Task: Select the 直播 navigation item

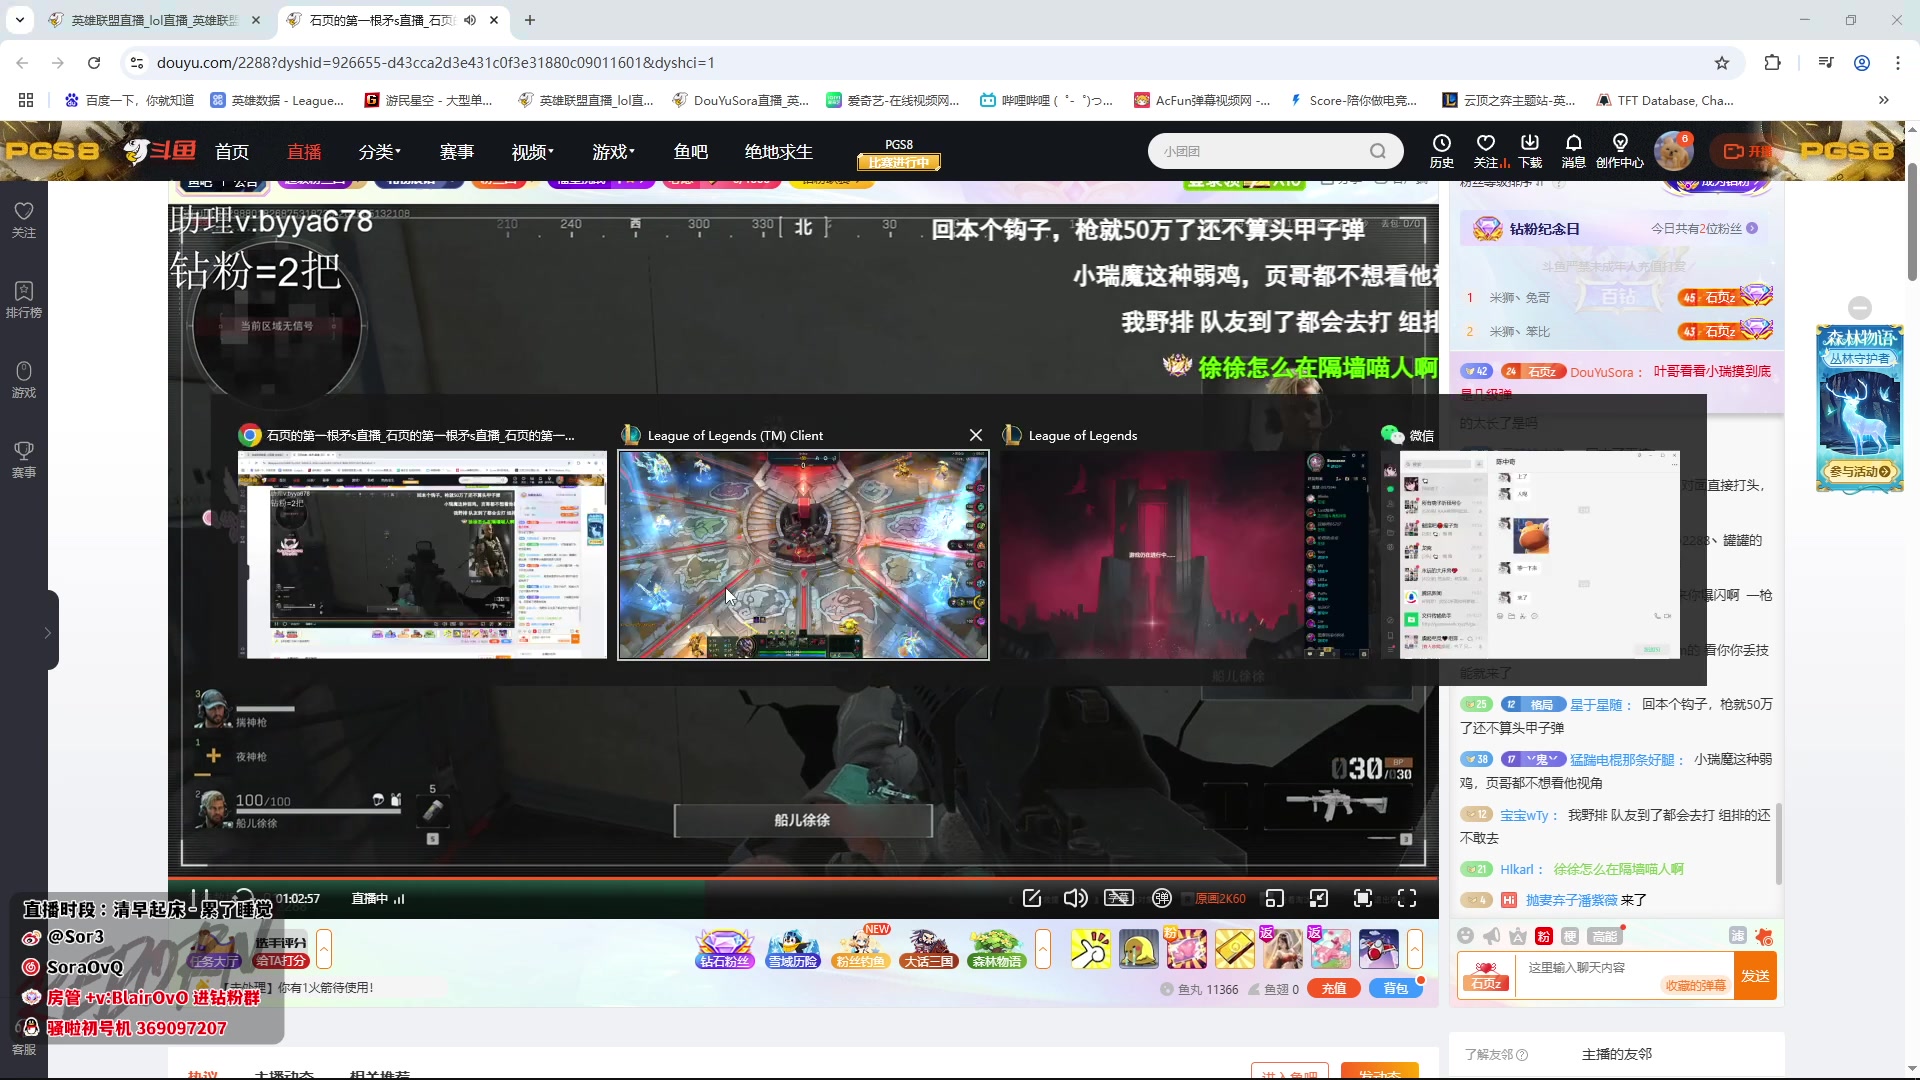Action: (x=304, y=152)
